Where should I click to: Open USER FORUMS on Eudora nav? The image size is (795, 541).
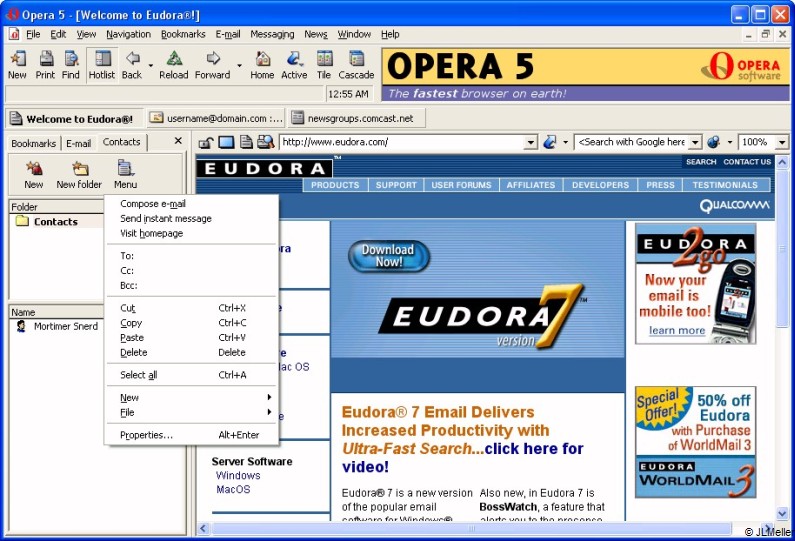[x=461, y=185]
